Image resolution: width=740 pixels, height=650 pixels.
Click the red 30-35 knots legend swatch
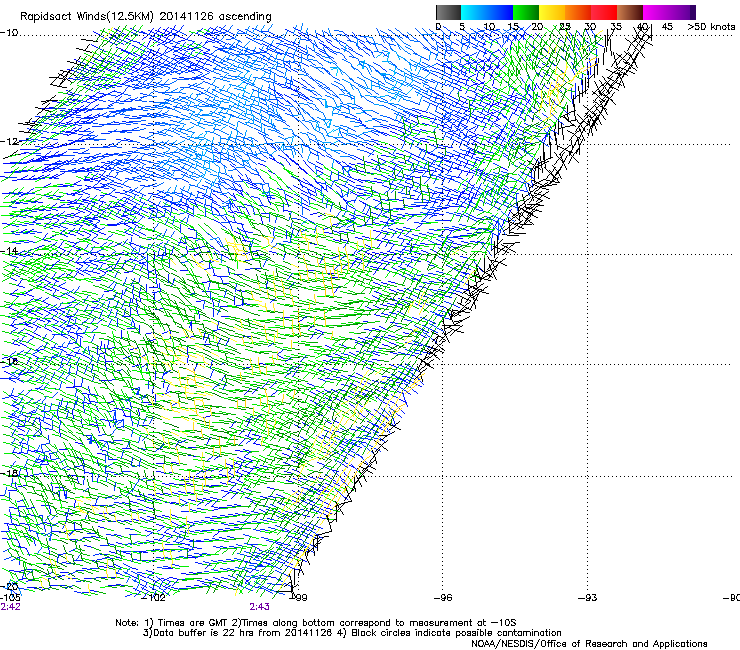[x=604, y=12]
